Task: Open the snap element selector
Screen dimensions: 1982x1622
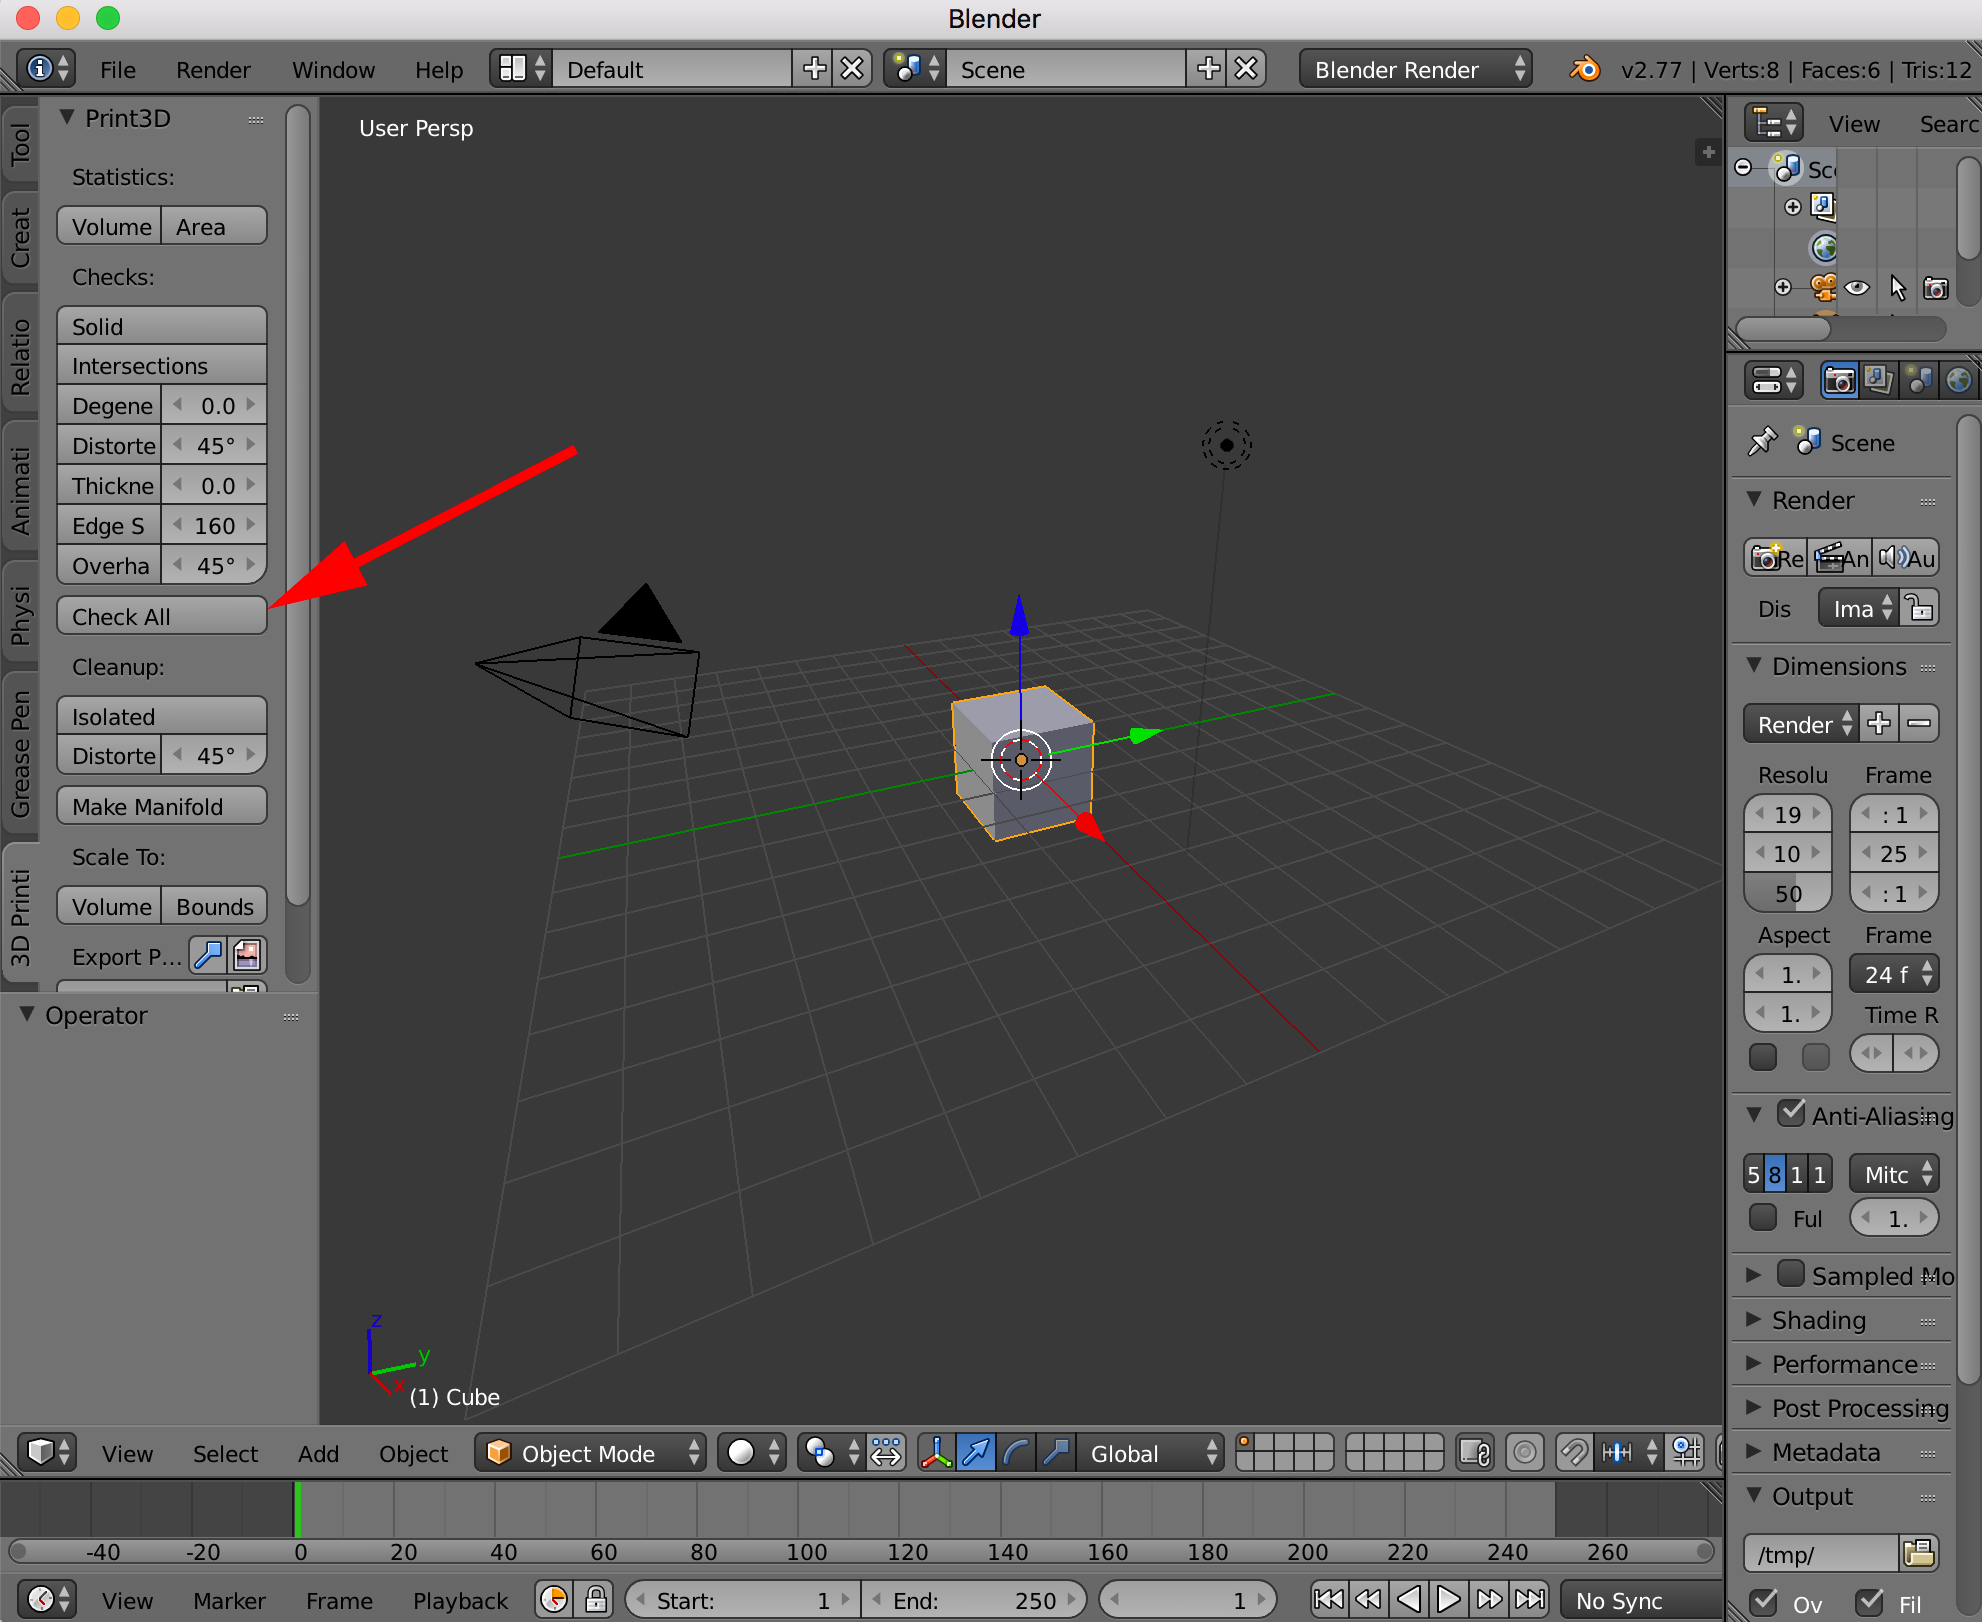Action: click(1629, 1452)
